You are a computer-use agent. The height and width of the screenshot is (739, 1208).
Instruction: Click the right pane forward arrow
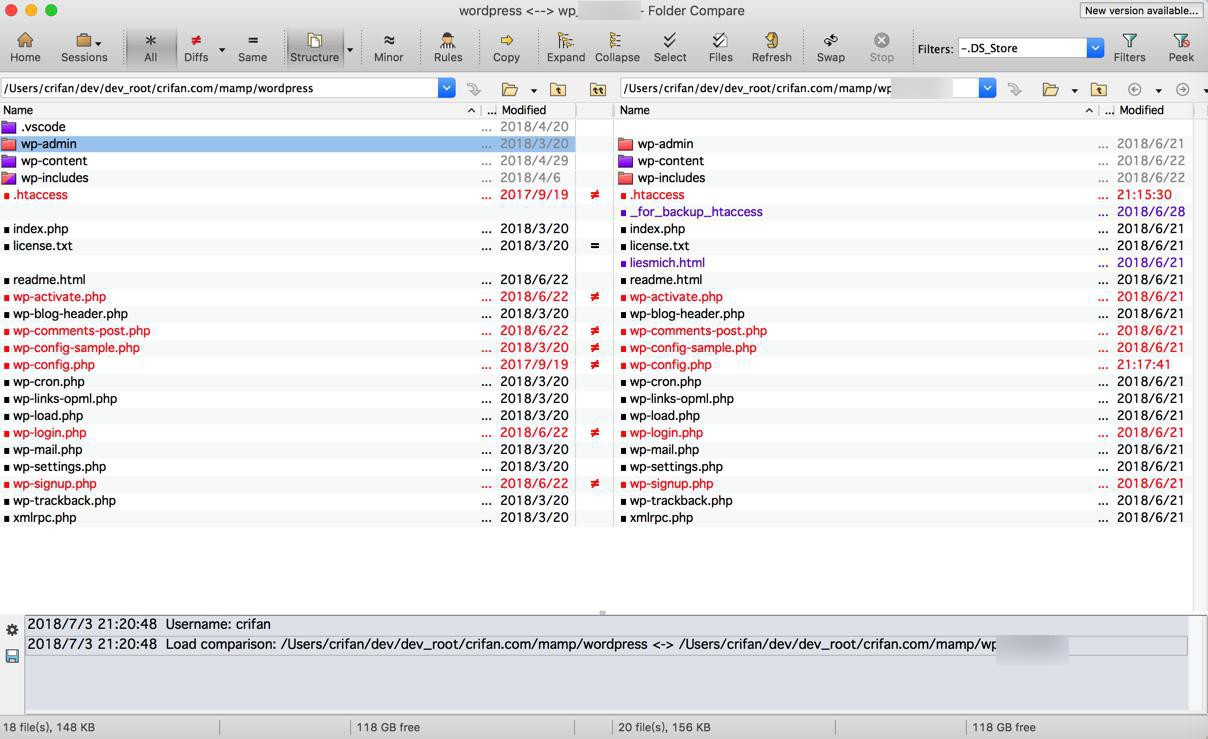[1182, 89]
